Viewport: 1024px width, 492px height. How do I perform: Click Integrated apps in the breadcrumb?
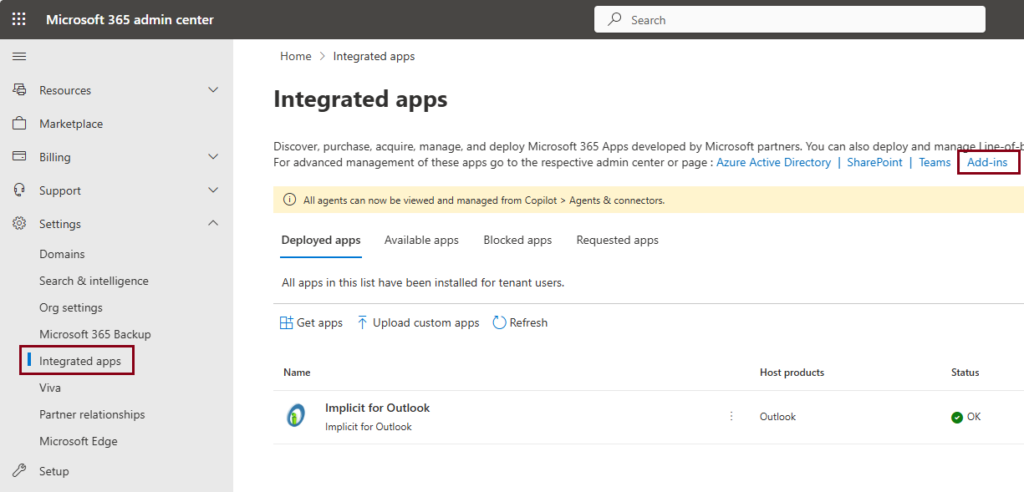[x=374, y=56]
